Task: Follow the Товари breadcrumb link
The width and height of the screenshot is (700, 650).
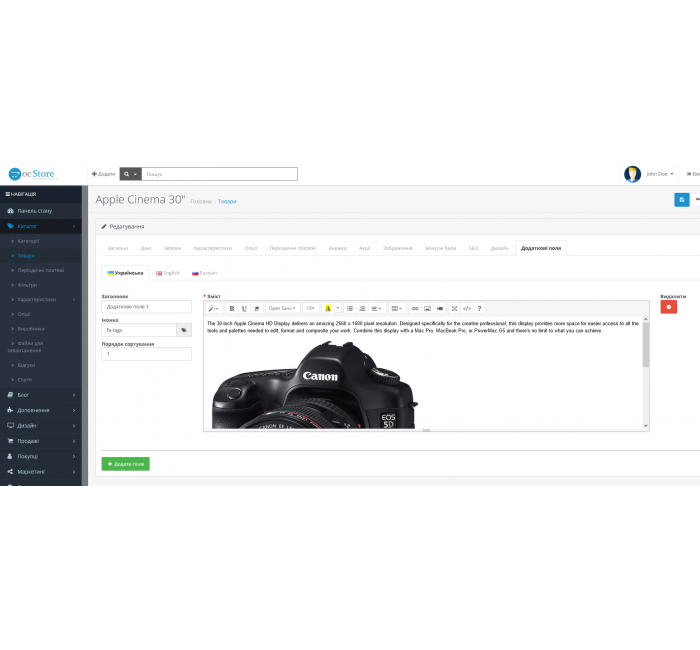Action: (x=227, y=202)
